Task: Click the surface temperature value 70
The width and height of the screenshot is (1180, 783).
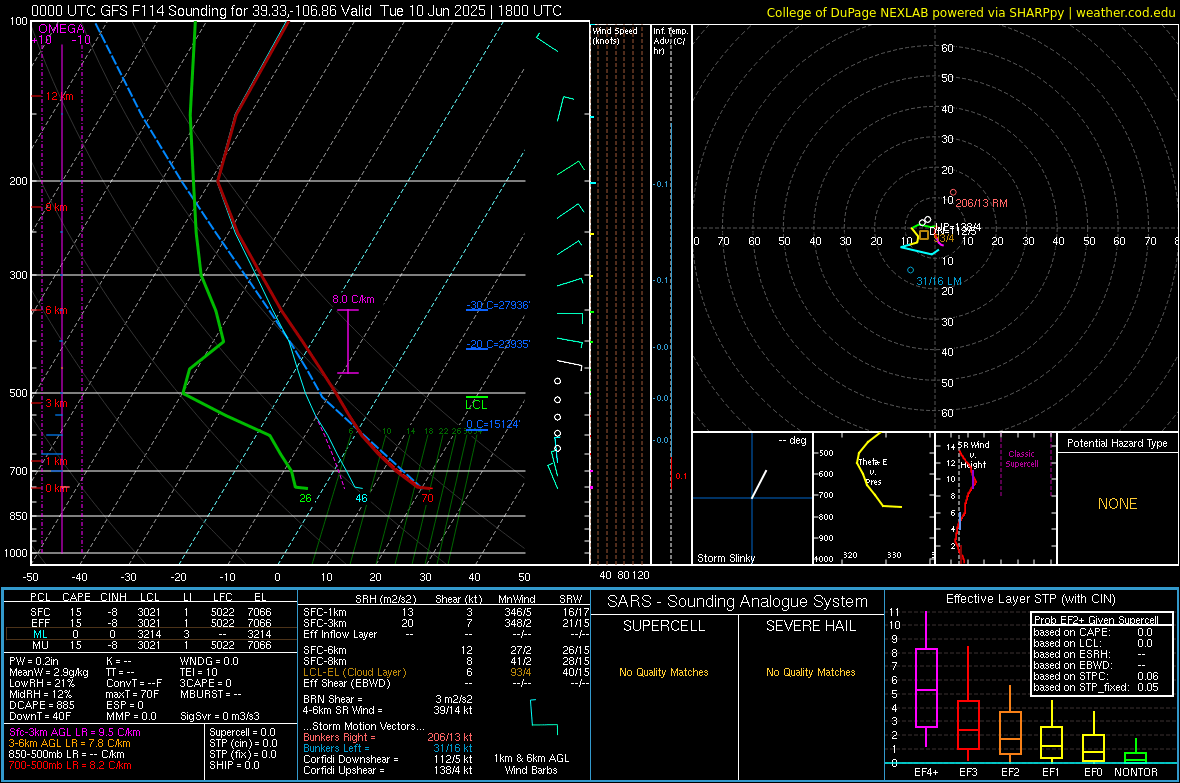Action: pos(427,498)
